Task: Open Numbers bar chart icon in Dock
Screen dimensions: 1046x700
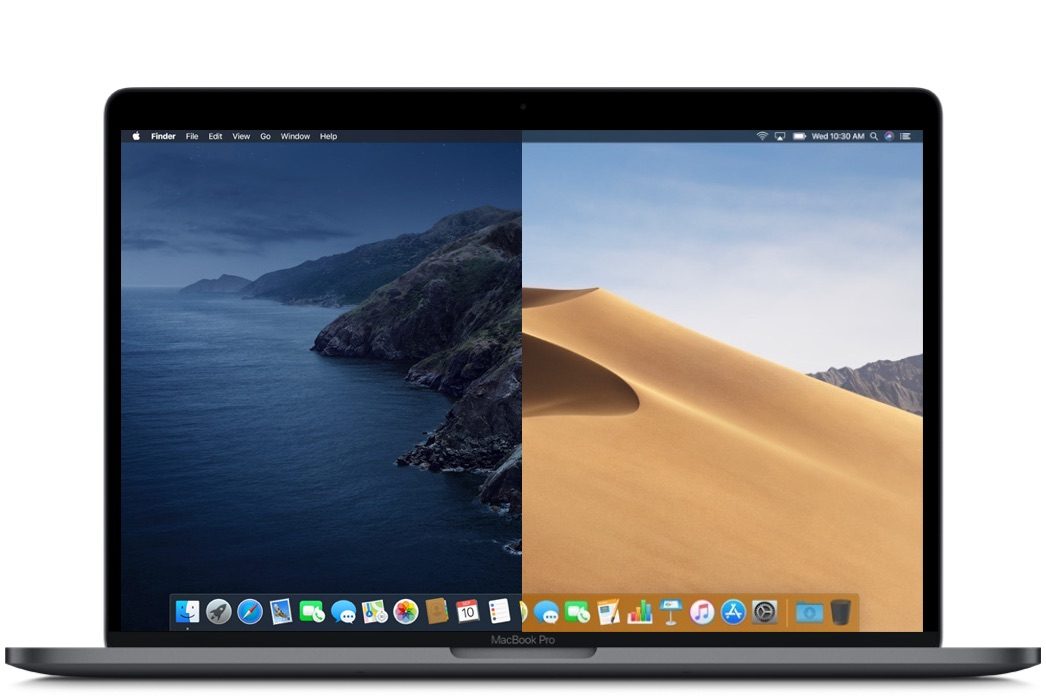Action: click(640, 611)
